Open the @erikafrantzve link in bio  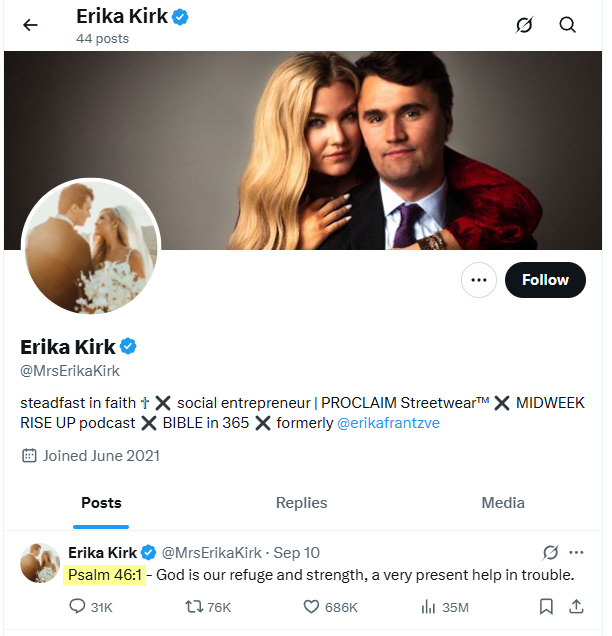388,423
